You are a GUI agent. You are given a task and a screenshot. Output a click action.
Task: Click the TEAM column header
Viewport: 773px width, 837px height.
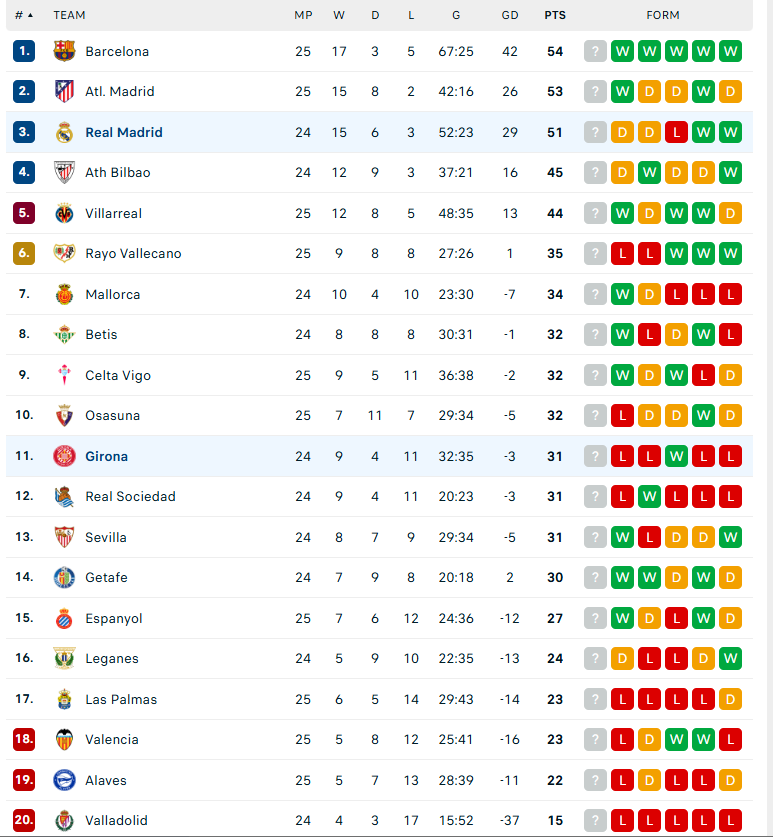69,15
